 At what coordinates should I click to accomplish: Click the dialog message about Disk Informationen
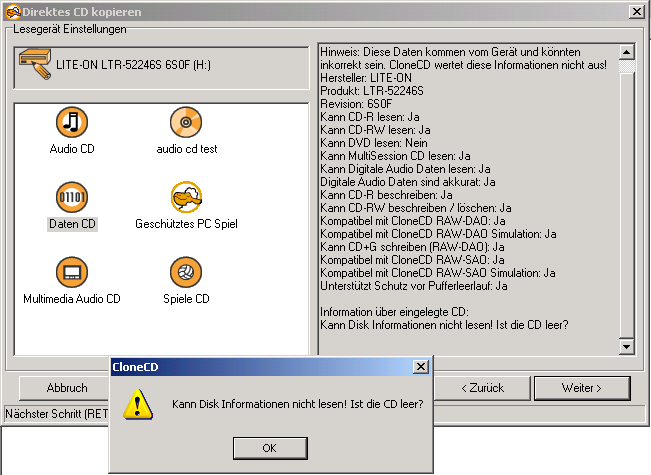298,404
